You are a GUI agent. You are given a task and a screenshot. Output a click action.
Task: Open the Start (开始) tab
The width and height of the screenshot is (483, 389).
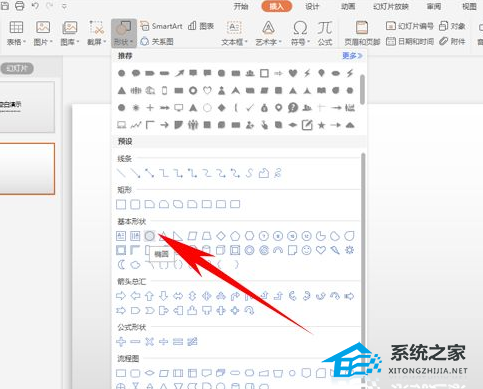tap(241, 6)
